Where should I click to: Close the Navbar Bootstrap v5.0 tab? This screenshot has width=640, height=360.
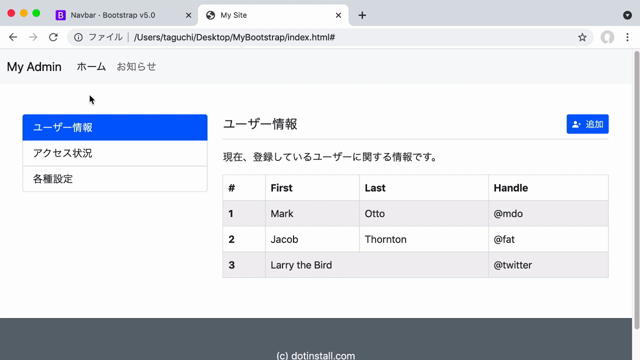coord(188,15)
